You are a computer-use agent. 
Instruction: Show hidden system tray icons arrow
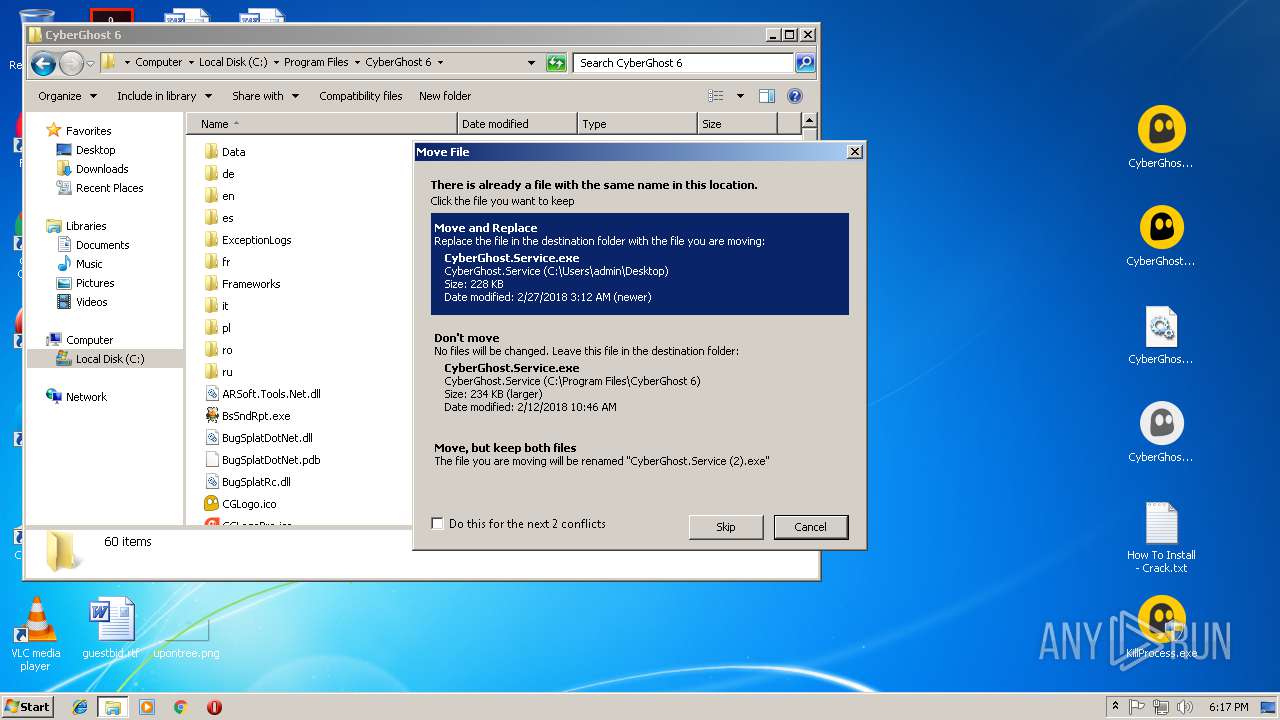[1115, 707]
